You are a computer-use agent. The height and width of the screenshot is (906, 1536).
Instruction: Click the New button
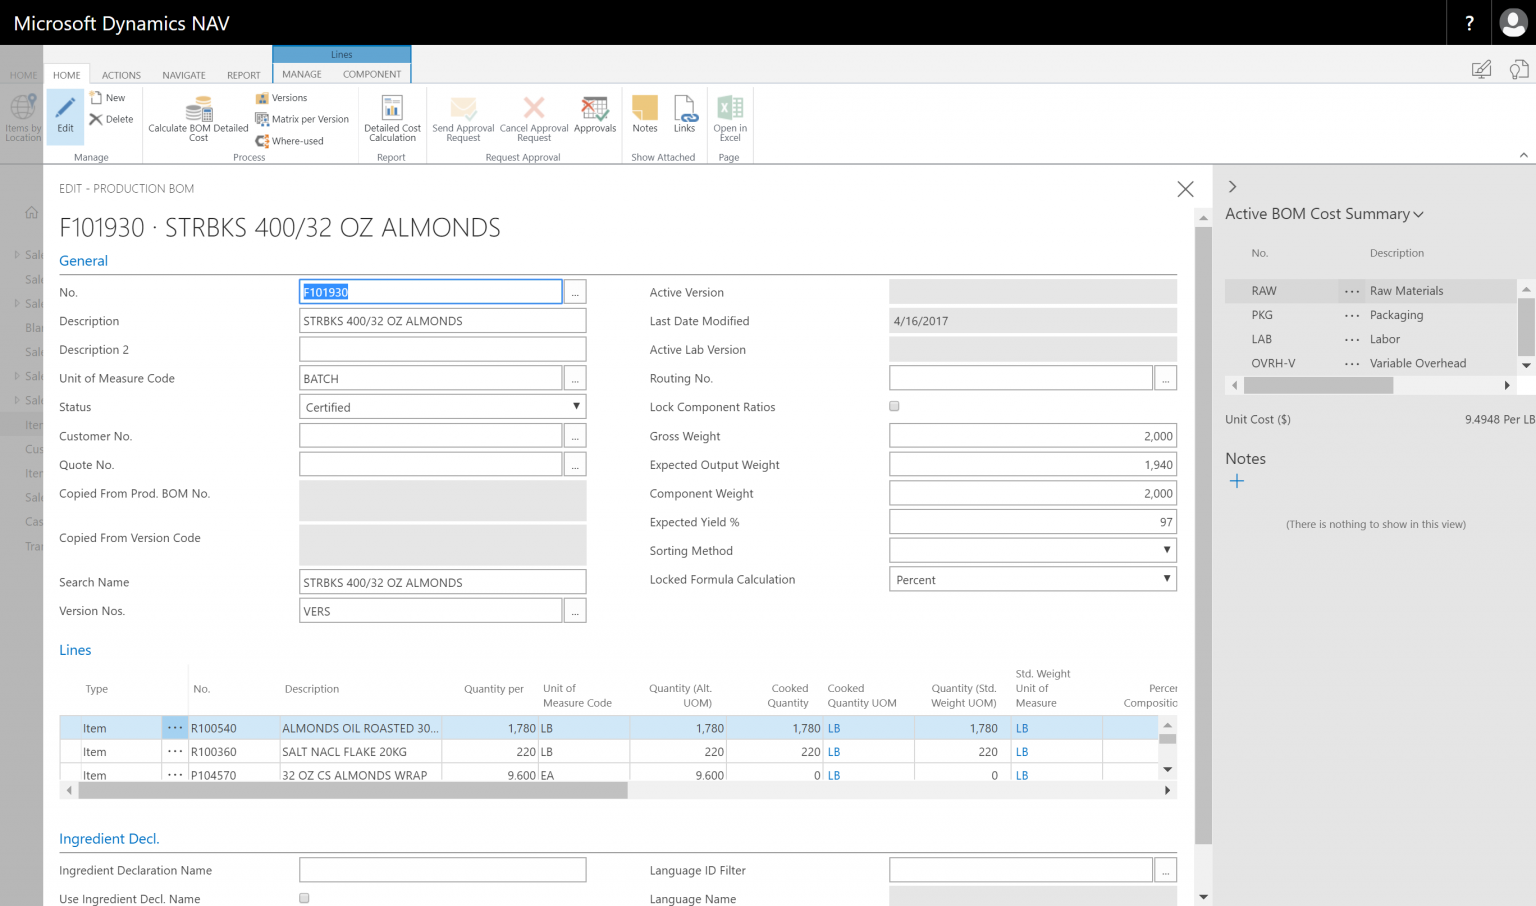pyautogui.click(x=108, y=97)
